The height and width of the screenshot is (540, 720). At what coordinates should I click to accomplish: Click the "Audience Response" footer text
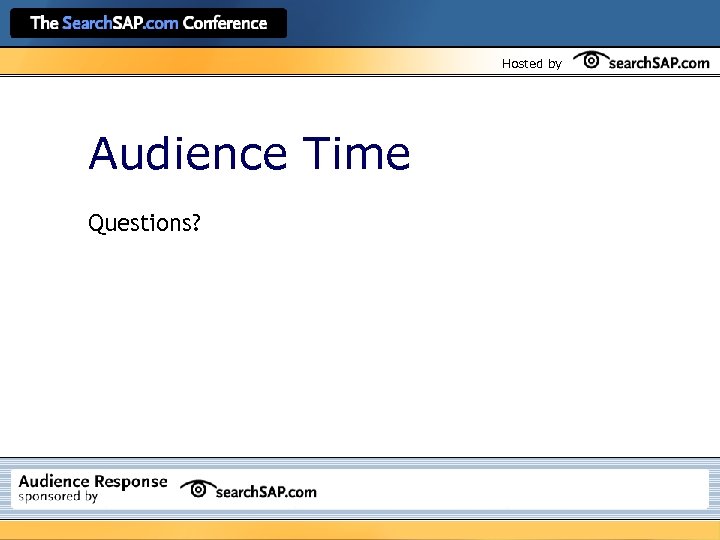pyautogui.click(x=93, y=481)
